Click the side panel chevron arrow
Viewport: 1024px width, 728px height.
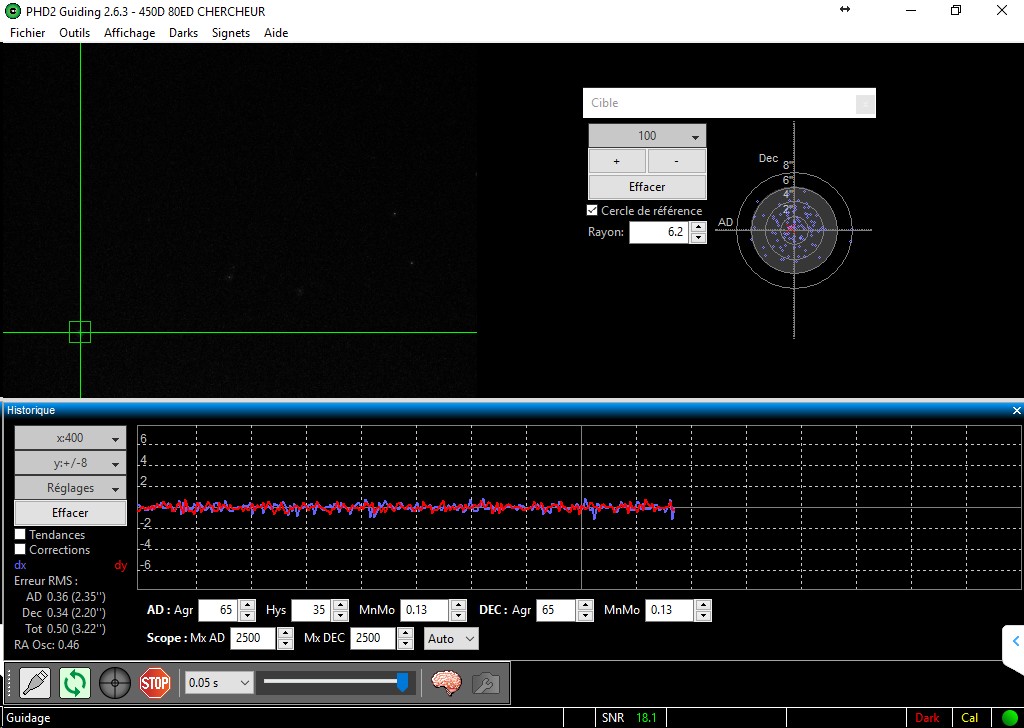tap(1015, 641)
